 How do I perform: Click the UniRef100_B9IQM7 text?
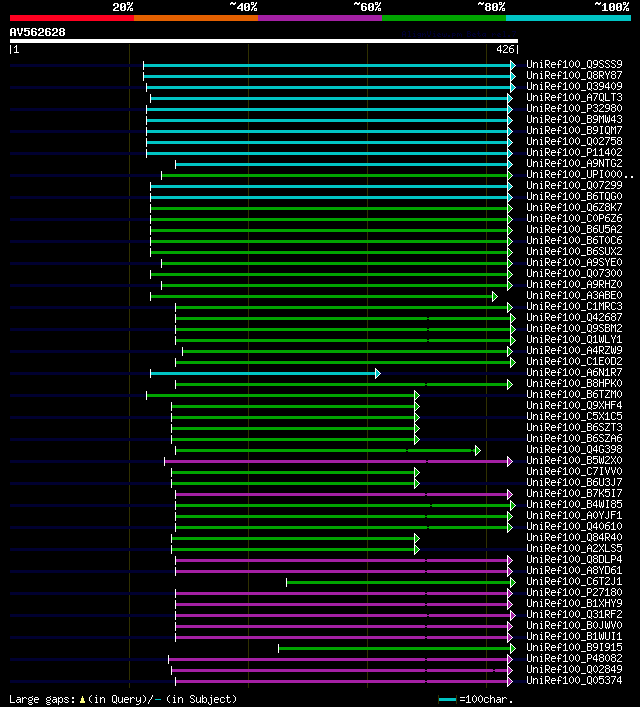(x=574, y=130)
